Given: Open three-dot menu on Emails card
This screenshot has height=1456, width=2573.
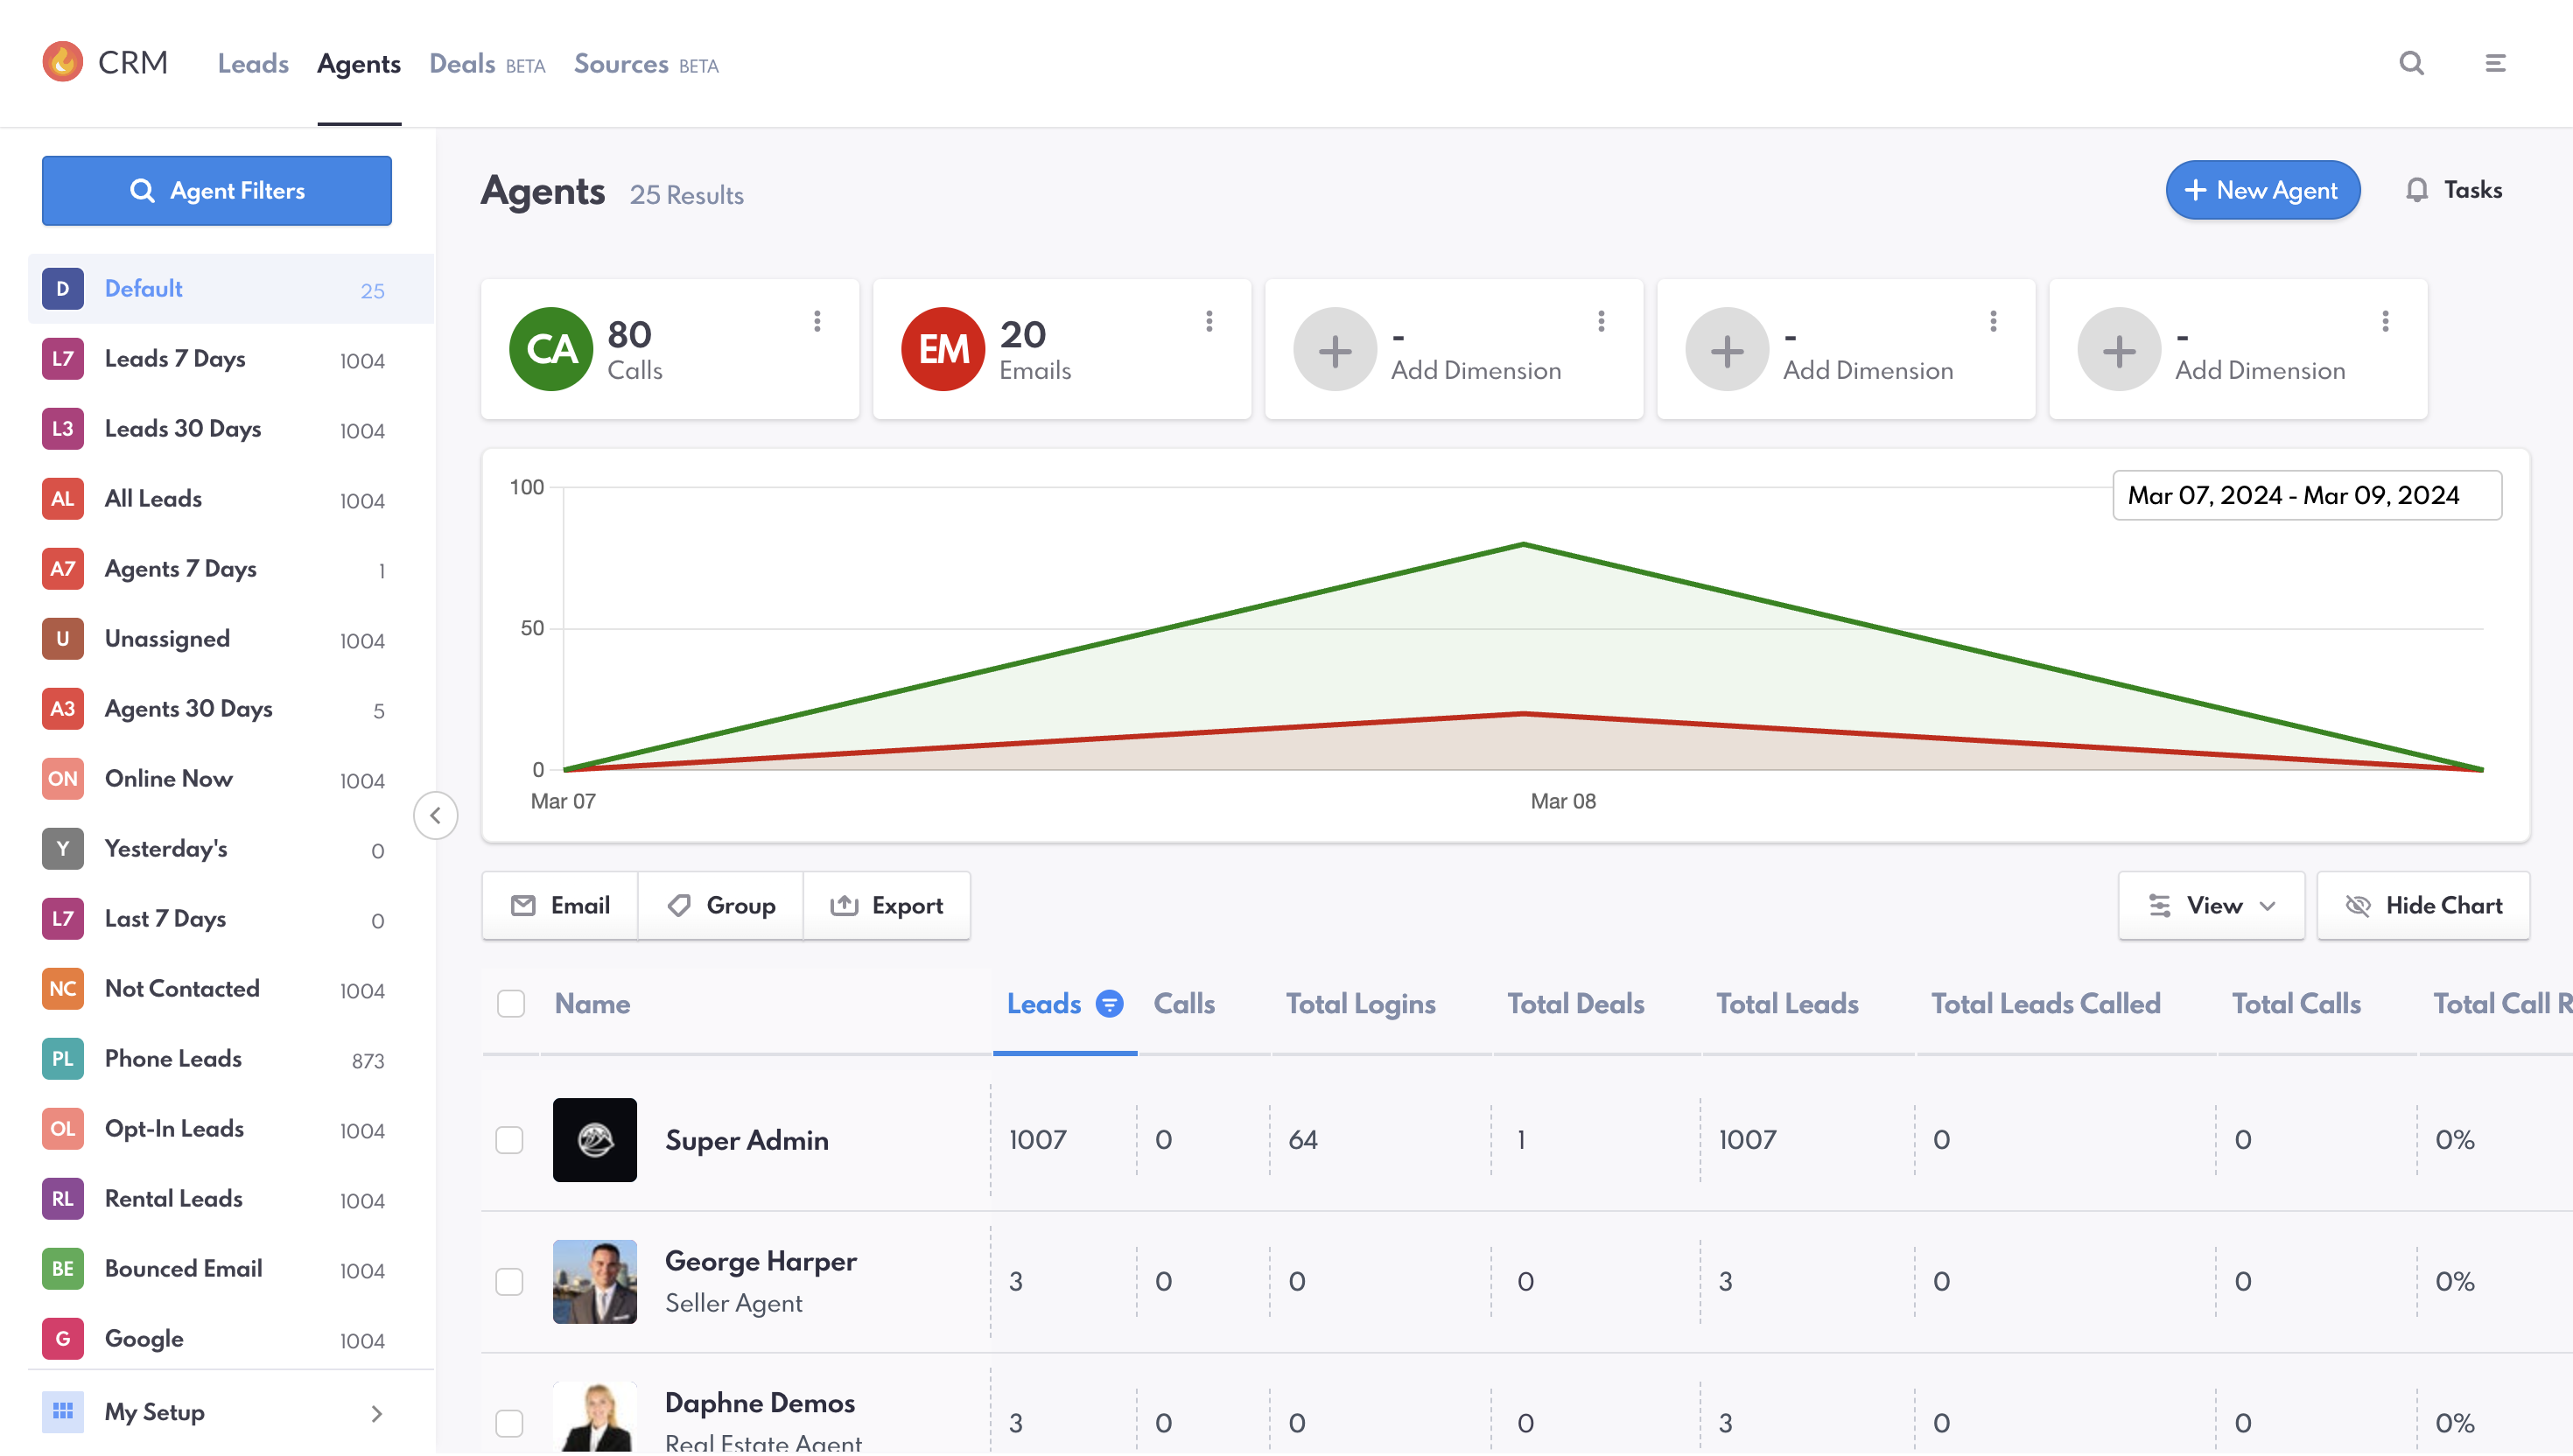Looking at the screenshot, I should (x=1209, y=321).
